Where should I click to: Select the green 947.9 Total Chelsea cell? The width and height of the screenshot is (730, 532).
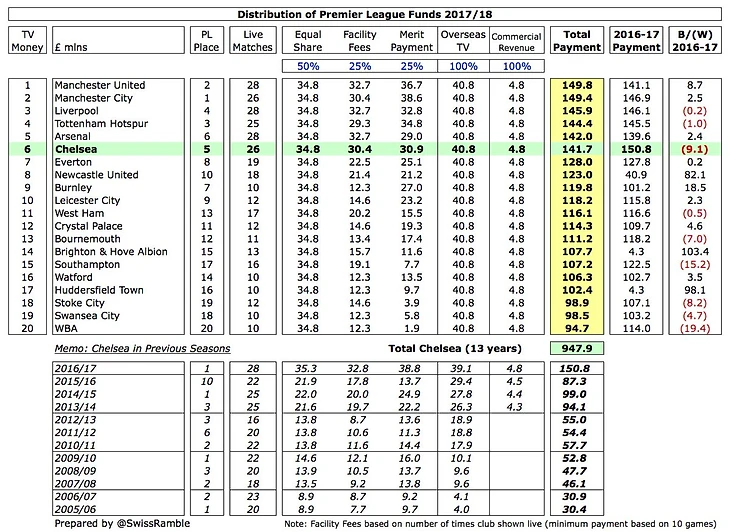576,348
